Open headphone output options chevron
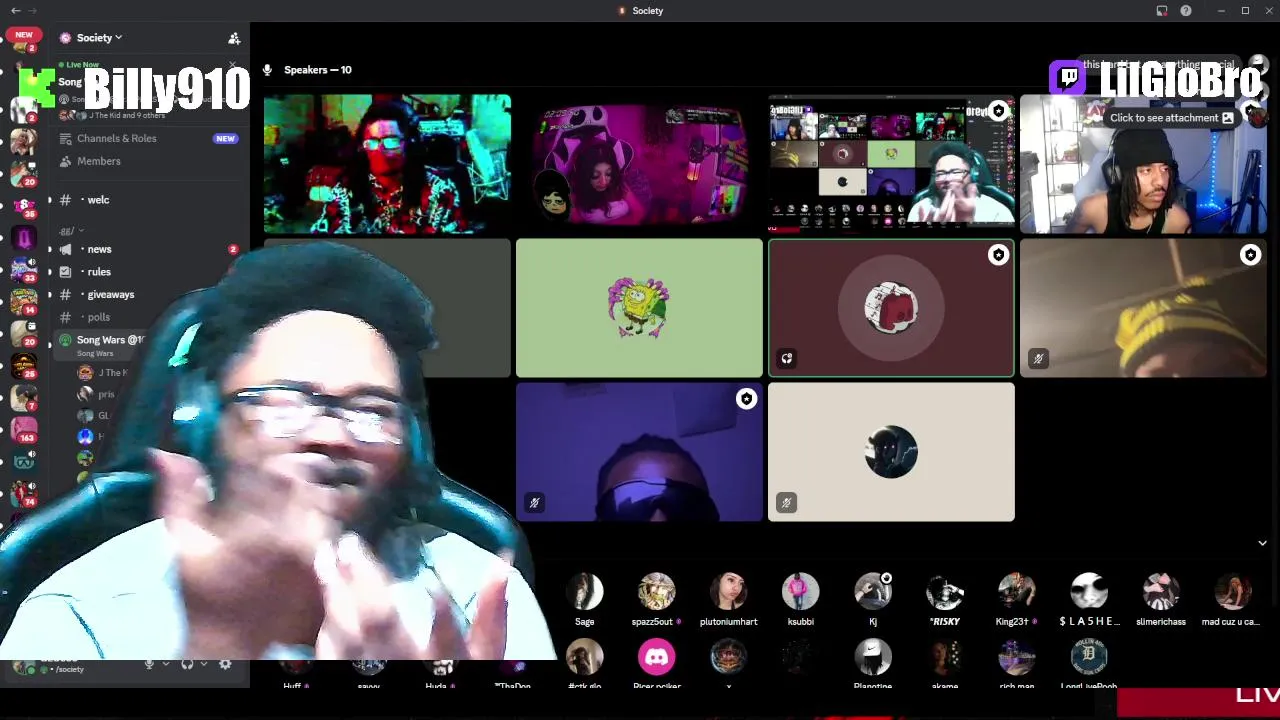The height and width of the screenshot is (720, 1280). click(203, 664)
